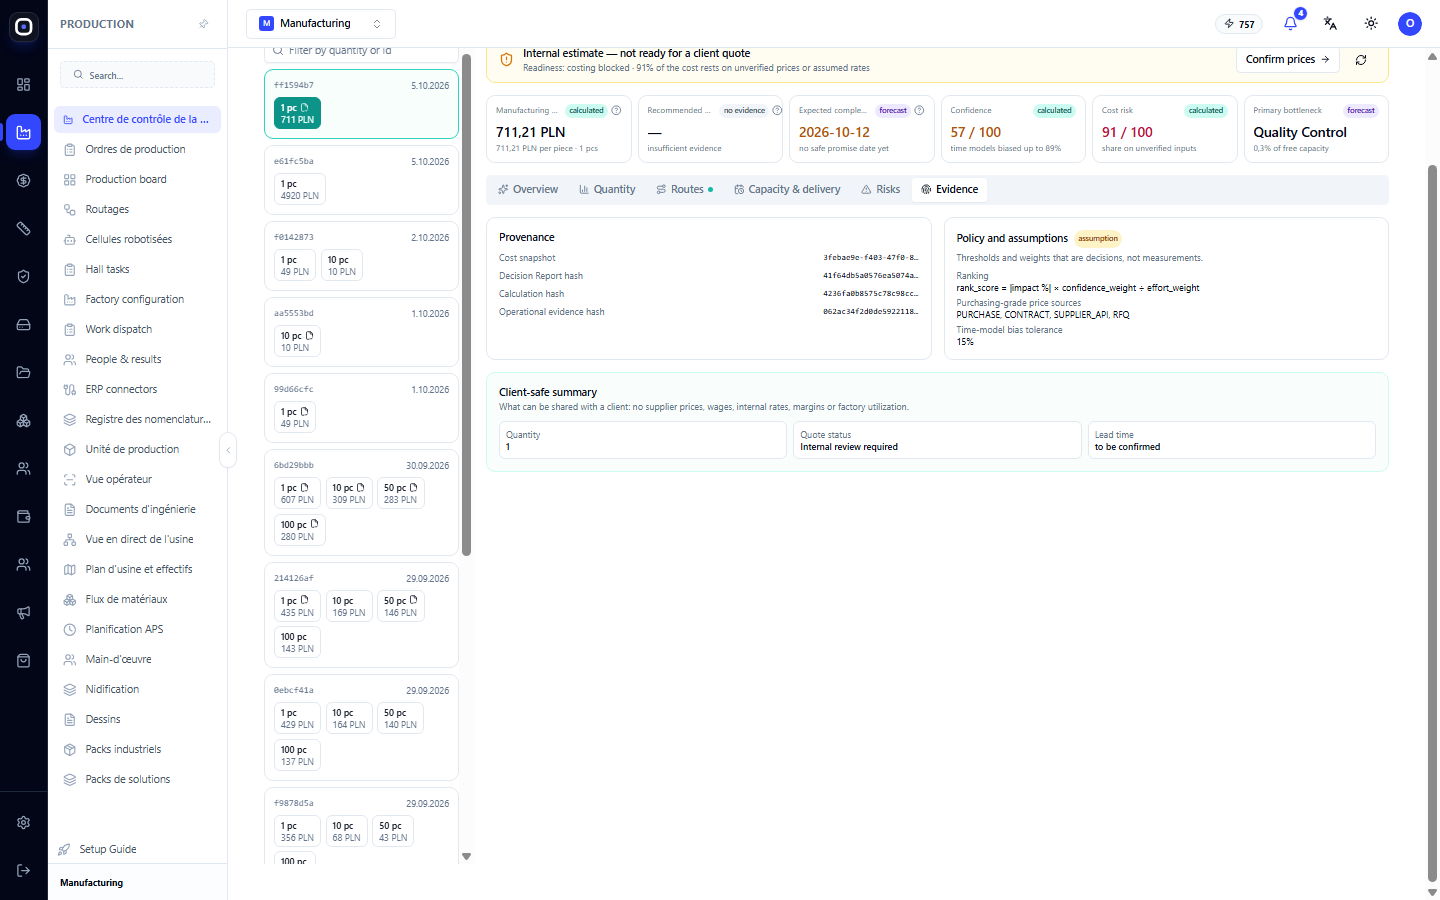
Task: Open ERP connectors page
Action: 137,389
